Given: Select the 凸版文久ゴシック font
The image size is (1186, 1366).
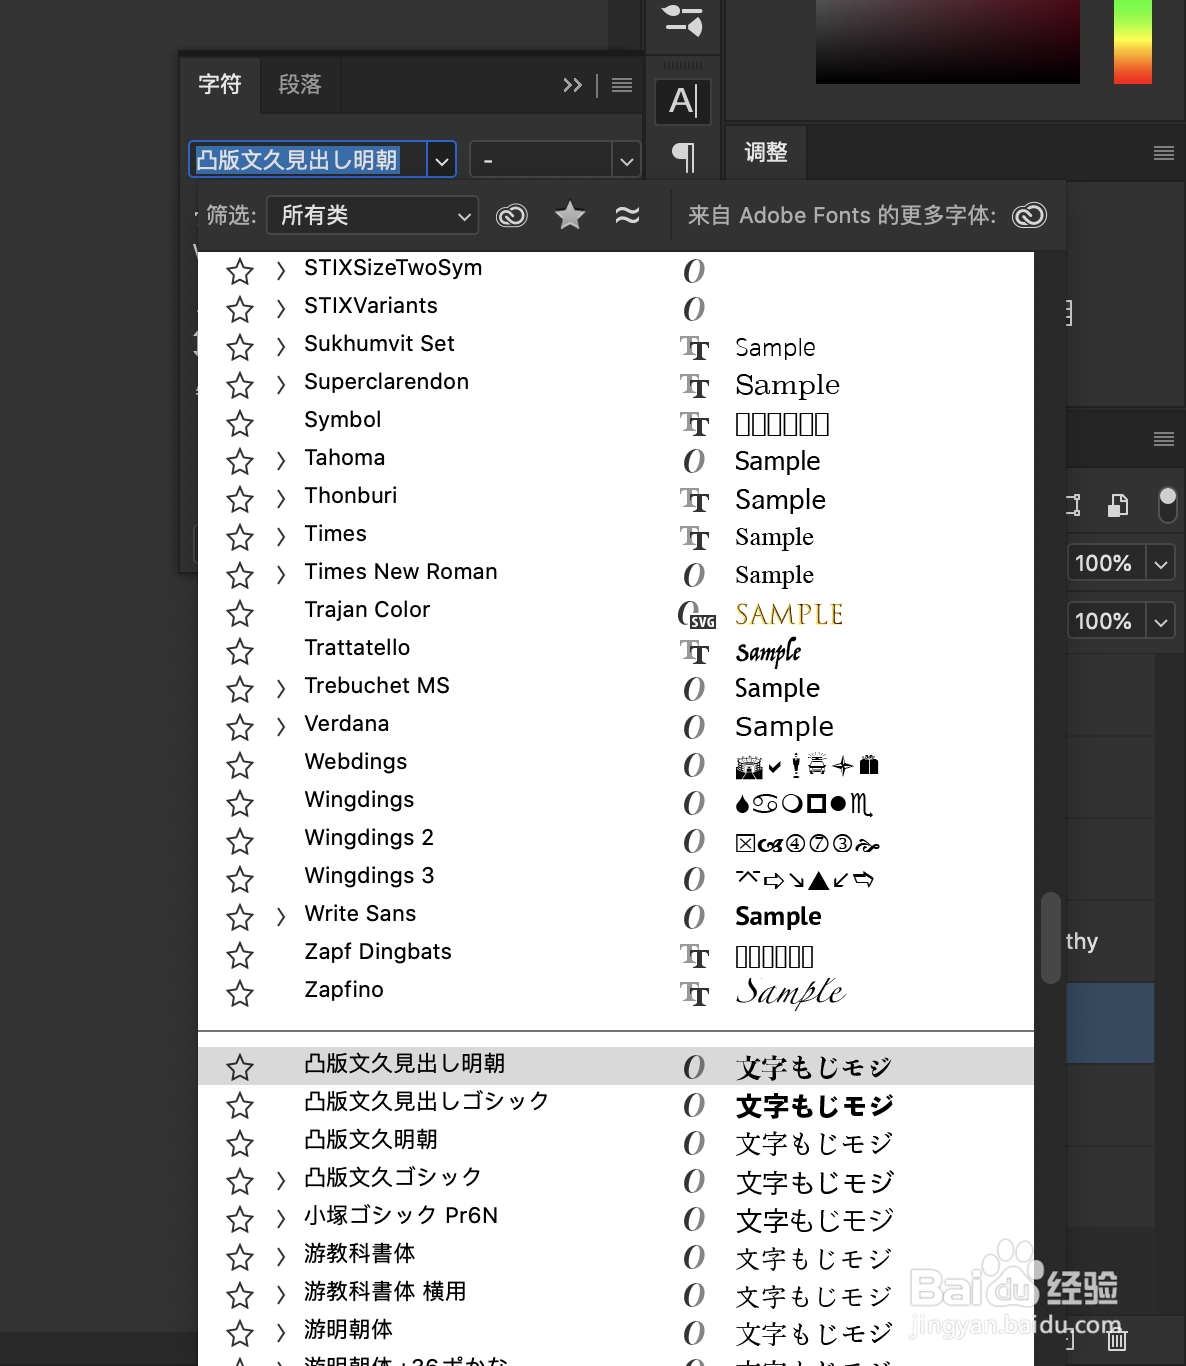Looking at the screenshot, I should point(393,1177).
